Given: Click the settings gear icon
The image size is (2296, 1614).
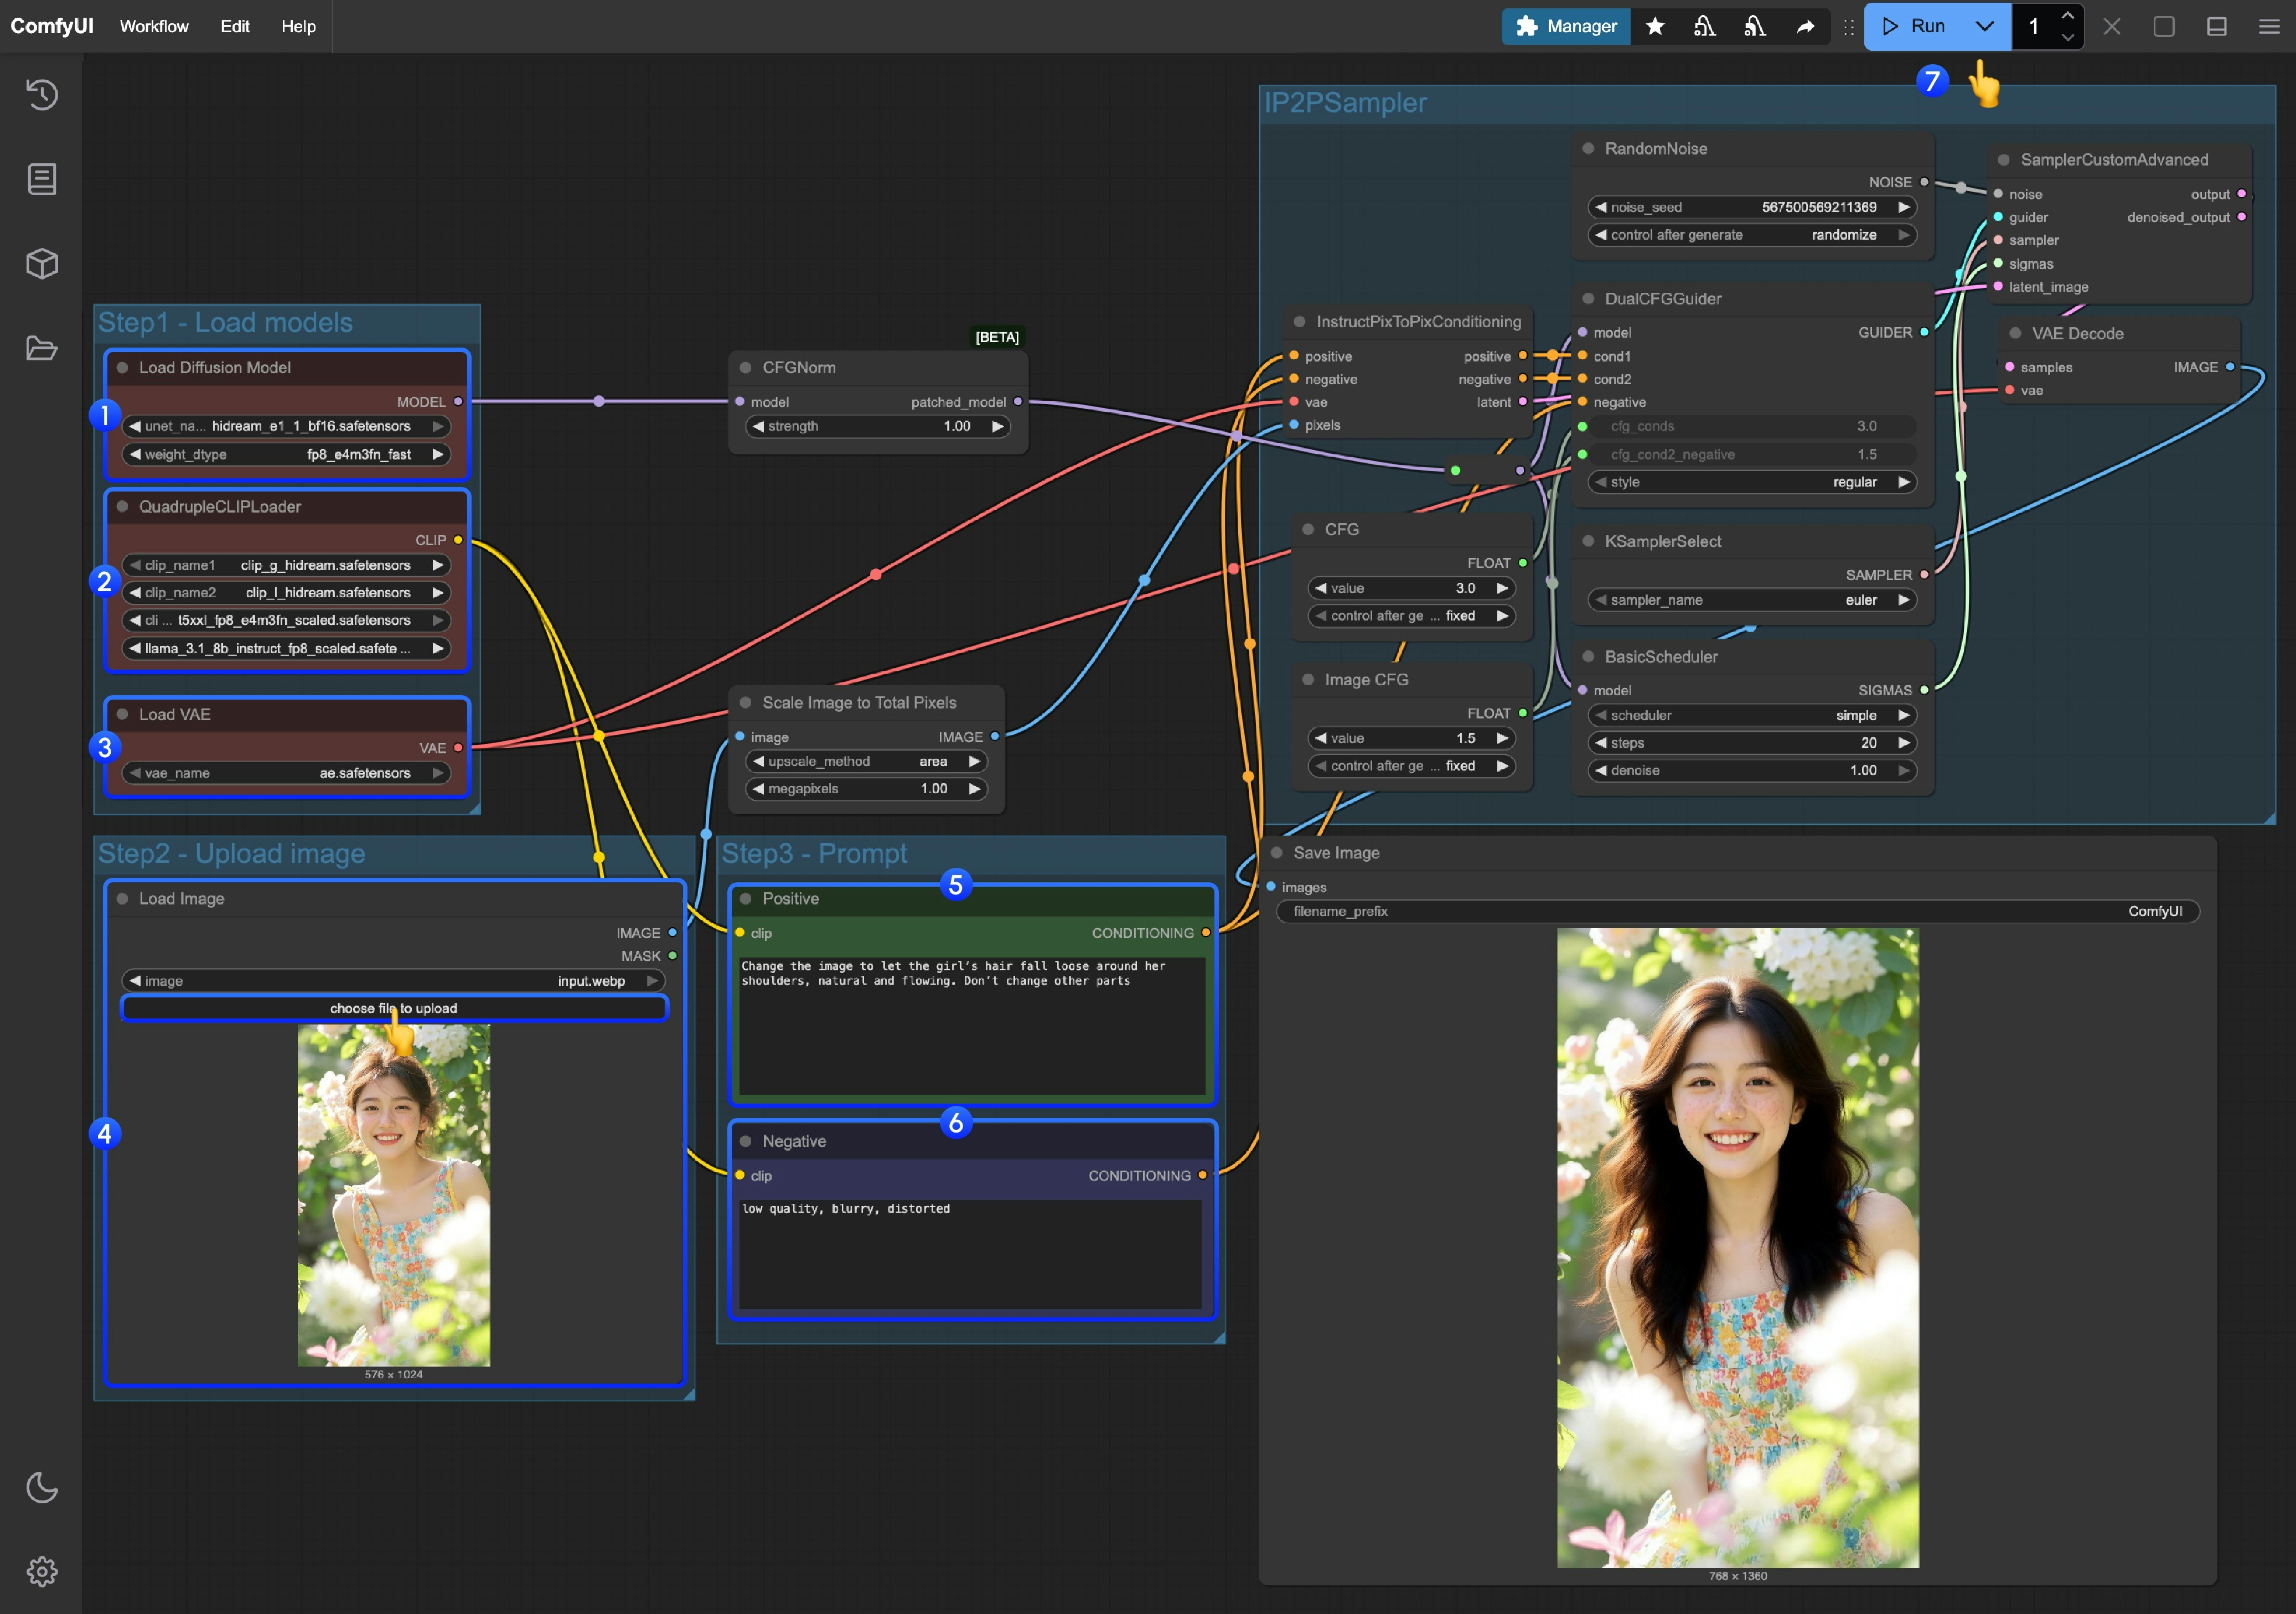Looking at the screenshot, I should 42,1570.
